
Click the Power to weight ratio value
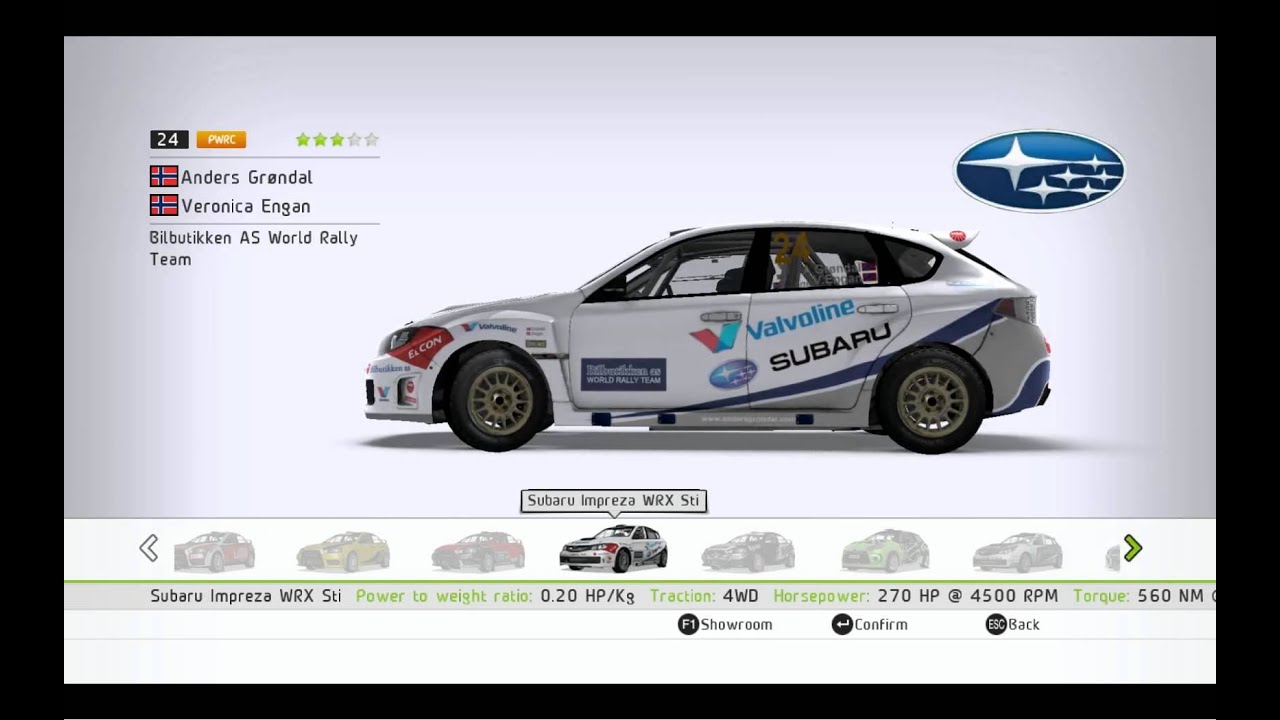click(587, 596)
